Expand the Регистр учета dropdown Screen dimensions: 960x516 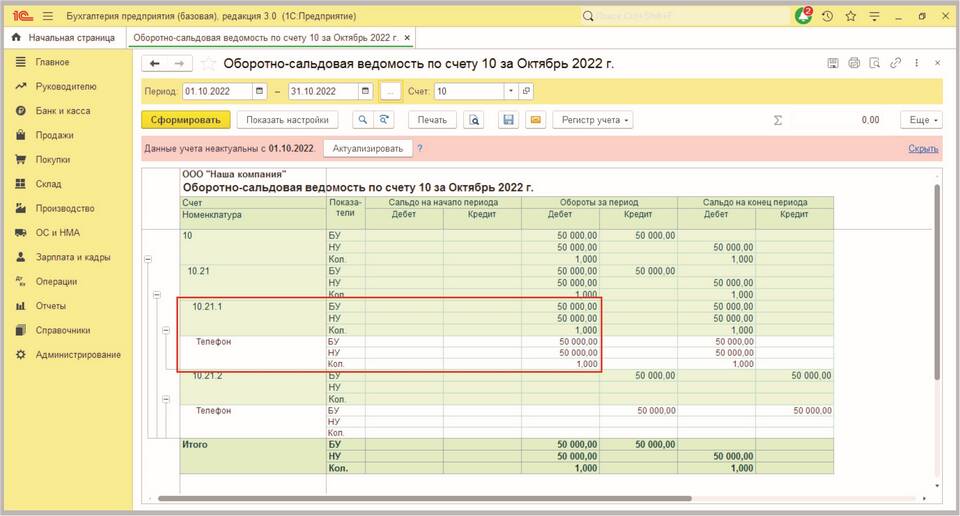[594, 120]
